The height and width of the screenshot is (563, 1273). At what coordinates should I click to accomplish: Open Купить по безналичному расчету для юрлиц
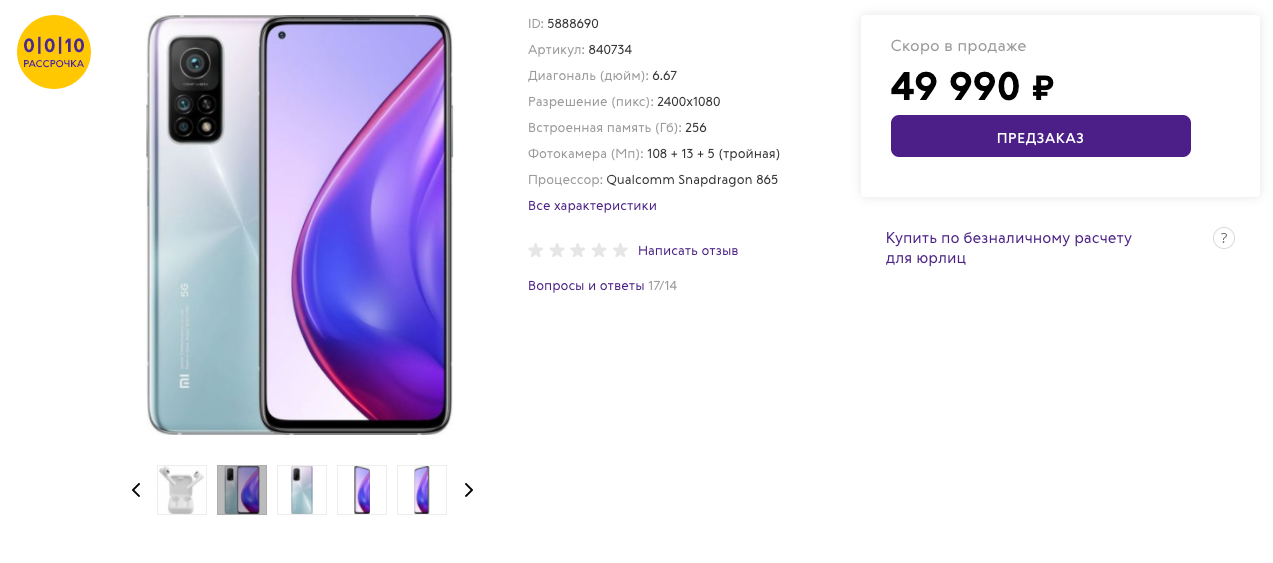click(1008, 248)
